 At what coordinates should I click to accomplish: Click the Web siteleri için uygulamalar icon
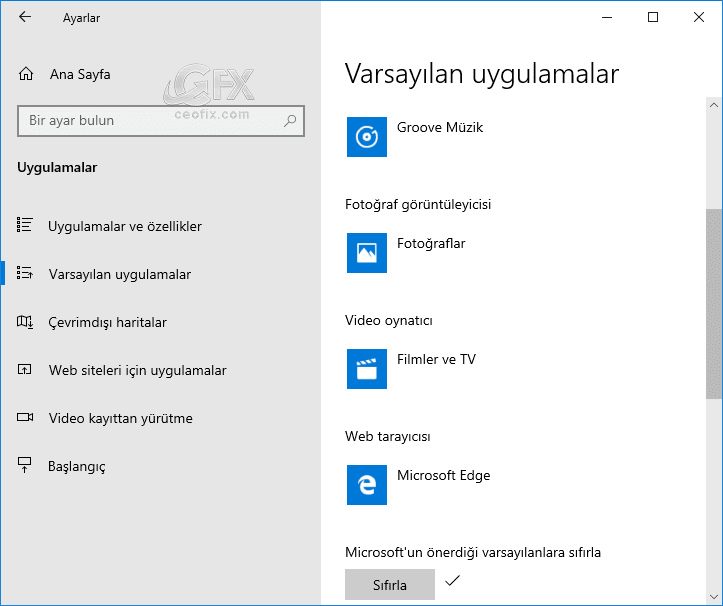(x=24, y=369)
